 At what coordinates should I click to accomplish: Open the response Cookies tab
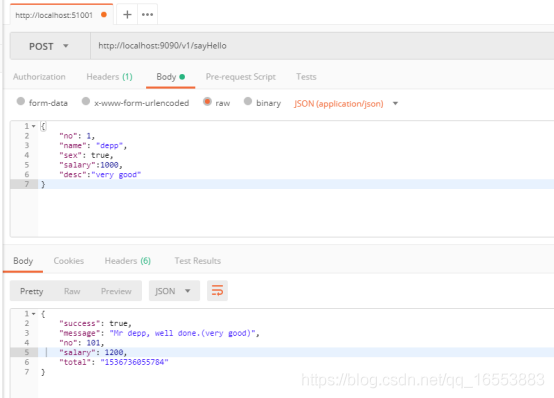[69, 261]
